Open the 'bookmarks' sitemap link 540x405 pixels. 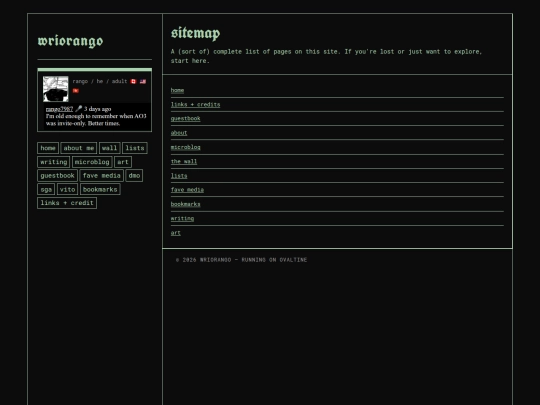pyautogui.click(x=185, y=204)
